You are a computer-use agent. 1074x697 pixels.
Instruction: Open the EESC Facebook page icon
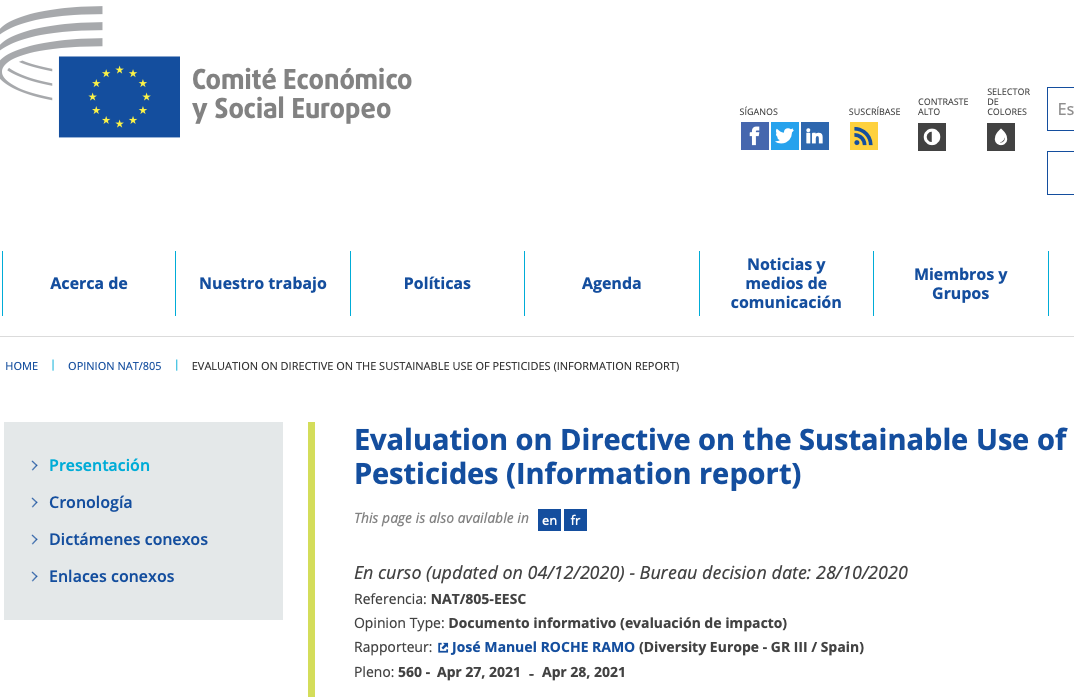(754, 136)
